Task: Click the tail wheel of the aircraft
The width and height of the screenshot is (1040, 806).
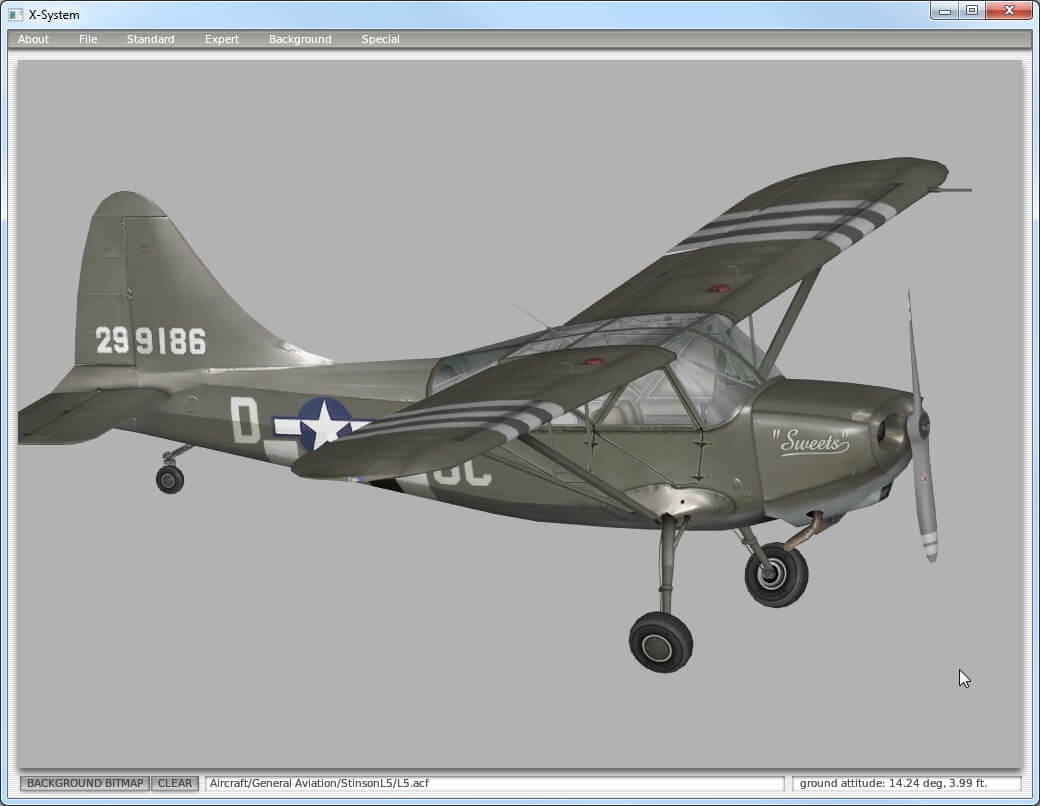Action: [170, 479]
